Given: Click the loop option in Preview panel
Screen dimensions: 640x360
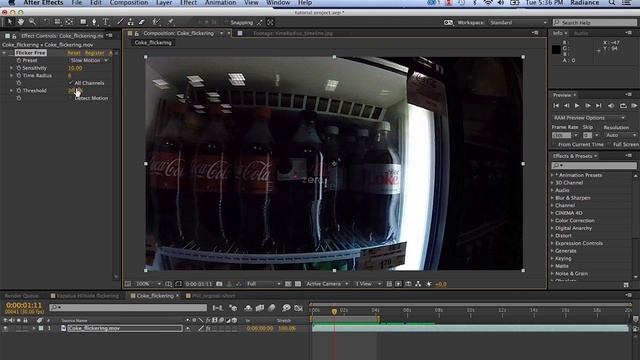Looking at the screenshot, I should [623, 106].
